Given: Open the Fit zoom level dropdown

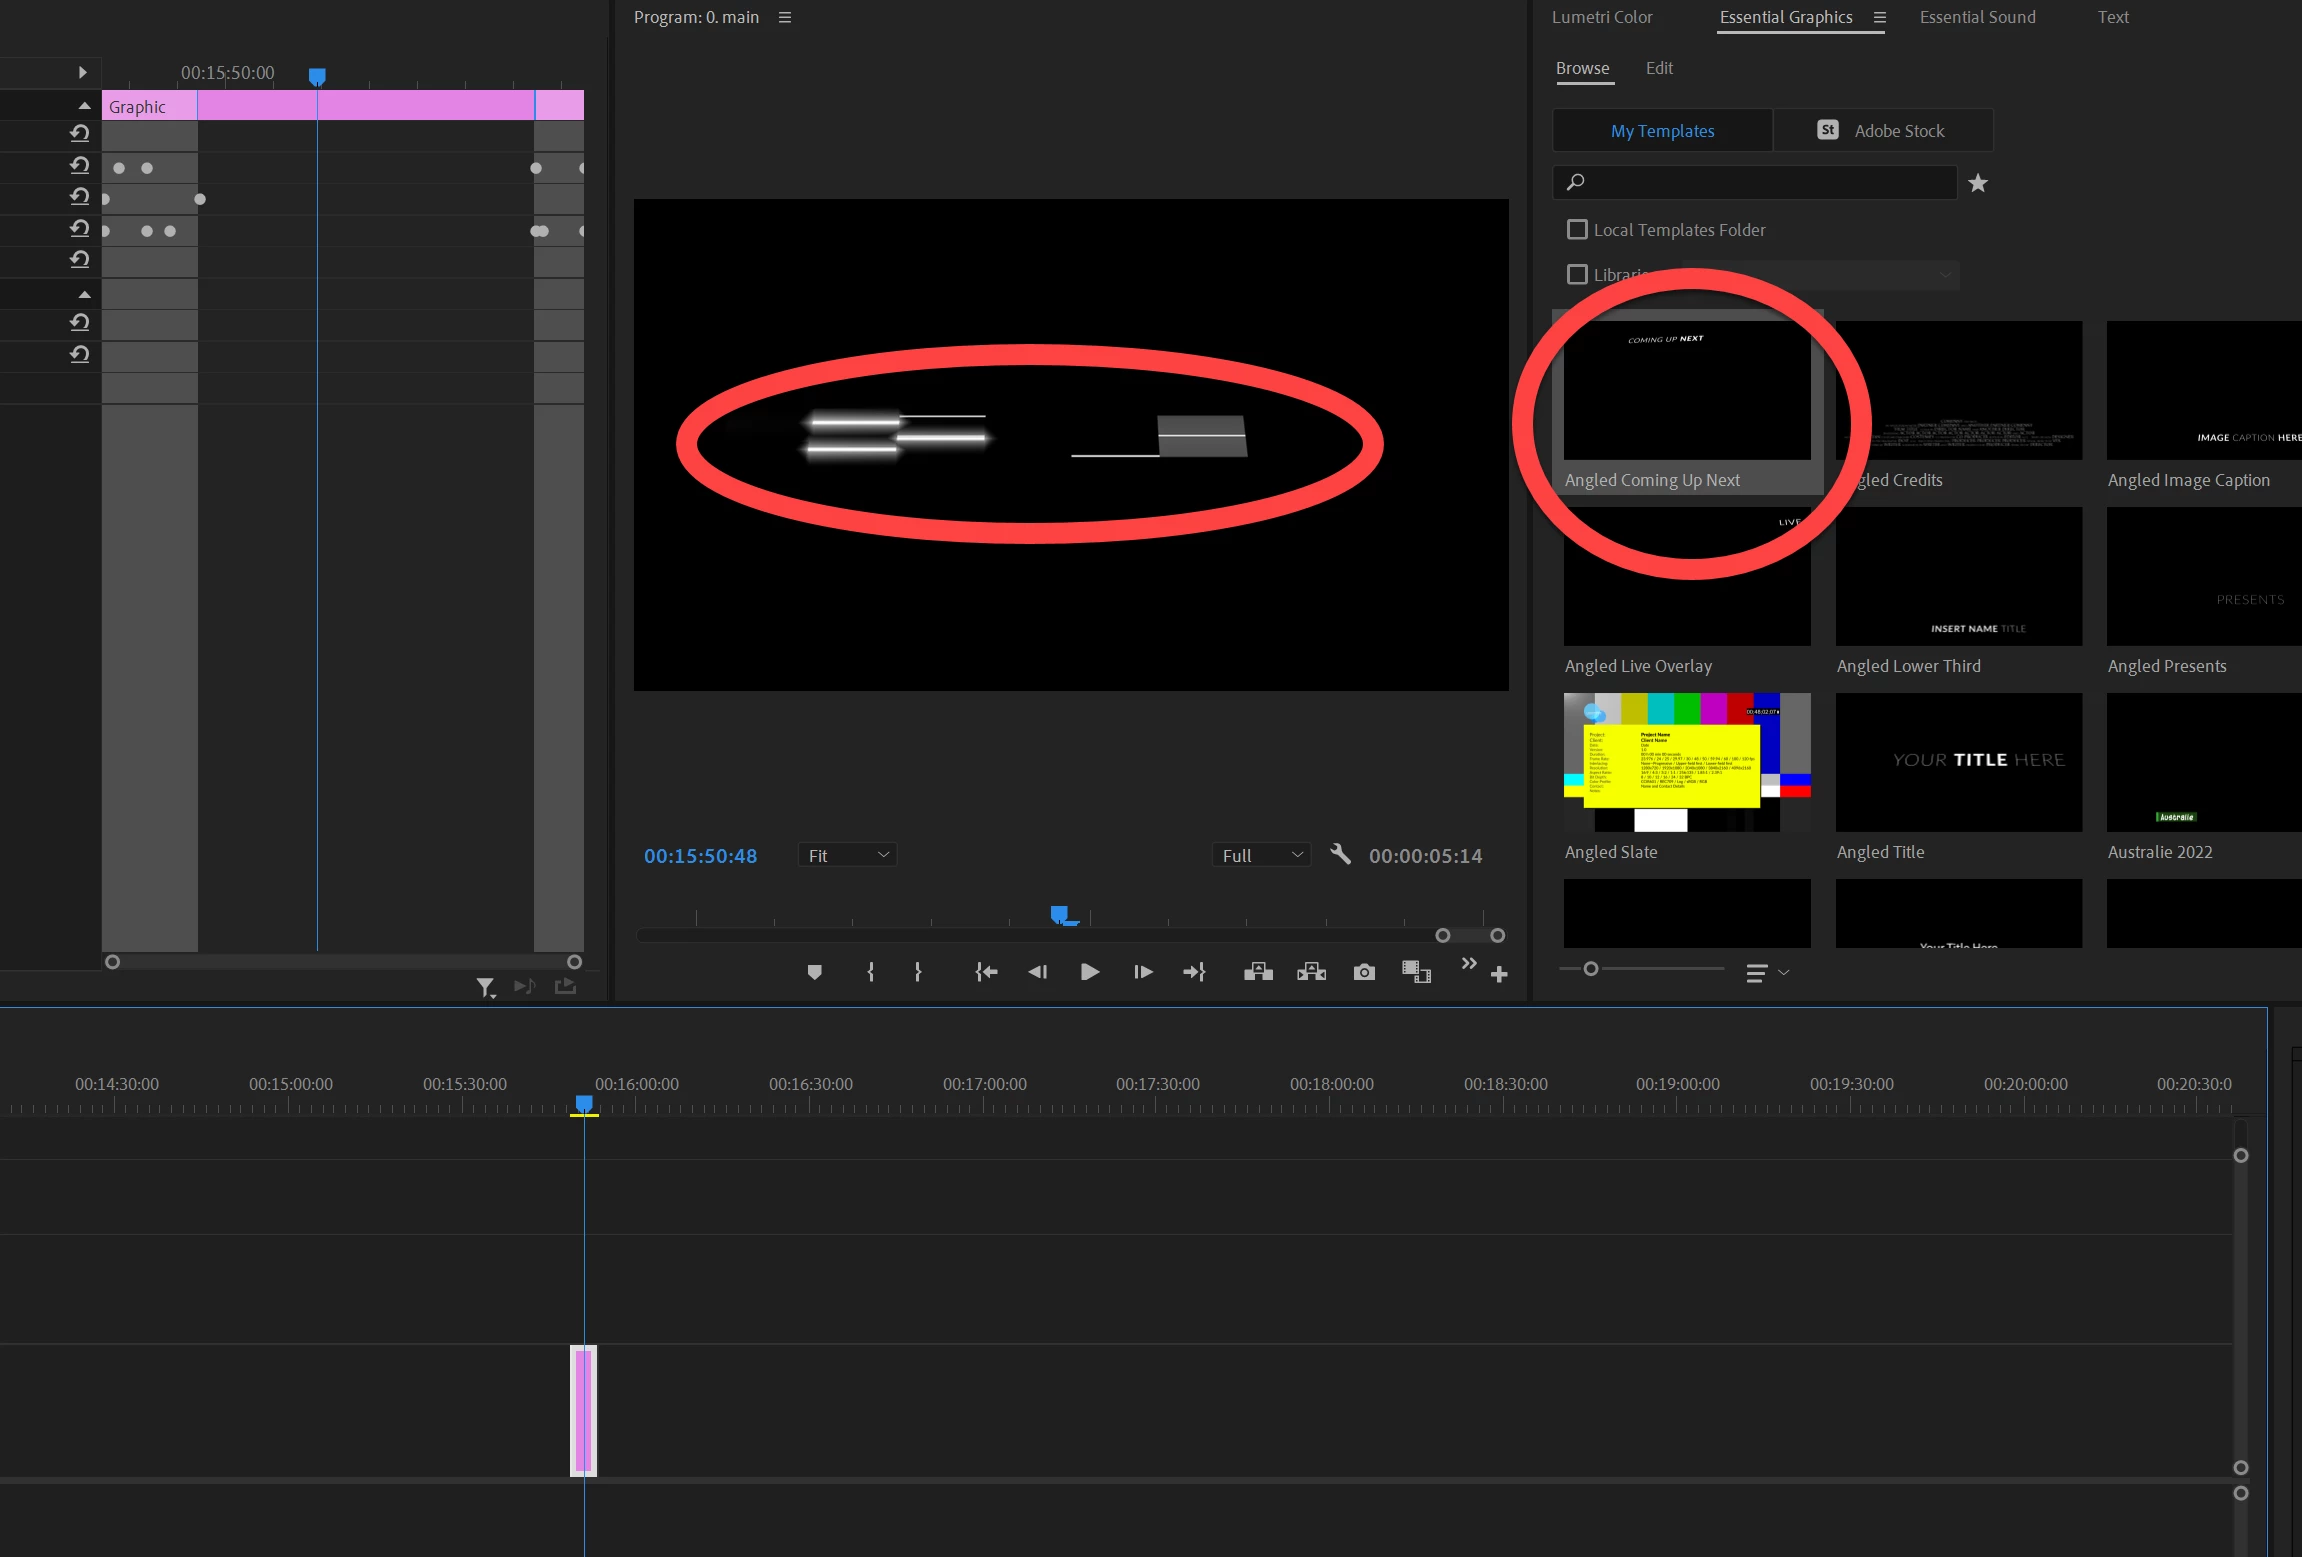Looking at the screenshot, I should point(847,856).
